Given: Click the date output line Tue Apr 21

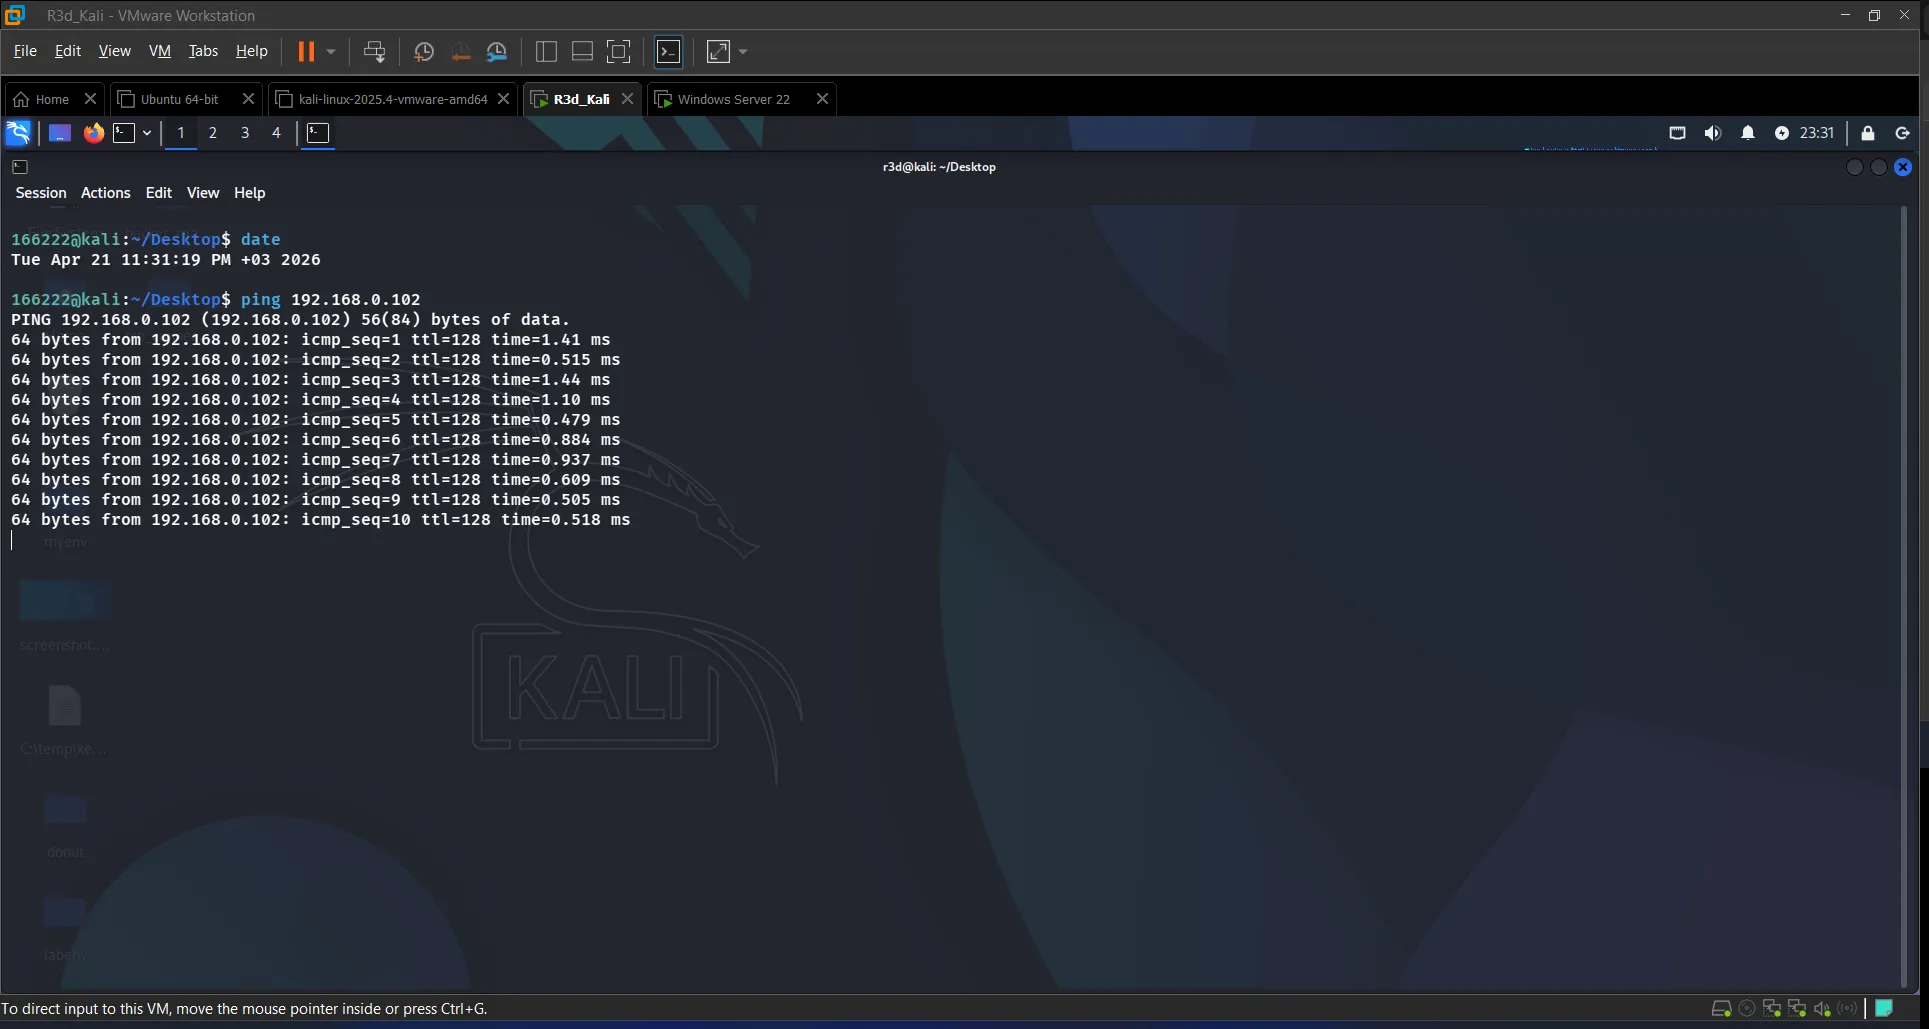Looking at the screenshot, I should pyautogui.click(x=166, y=259).
